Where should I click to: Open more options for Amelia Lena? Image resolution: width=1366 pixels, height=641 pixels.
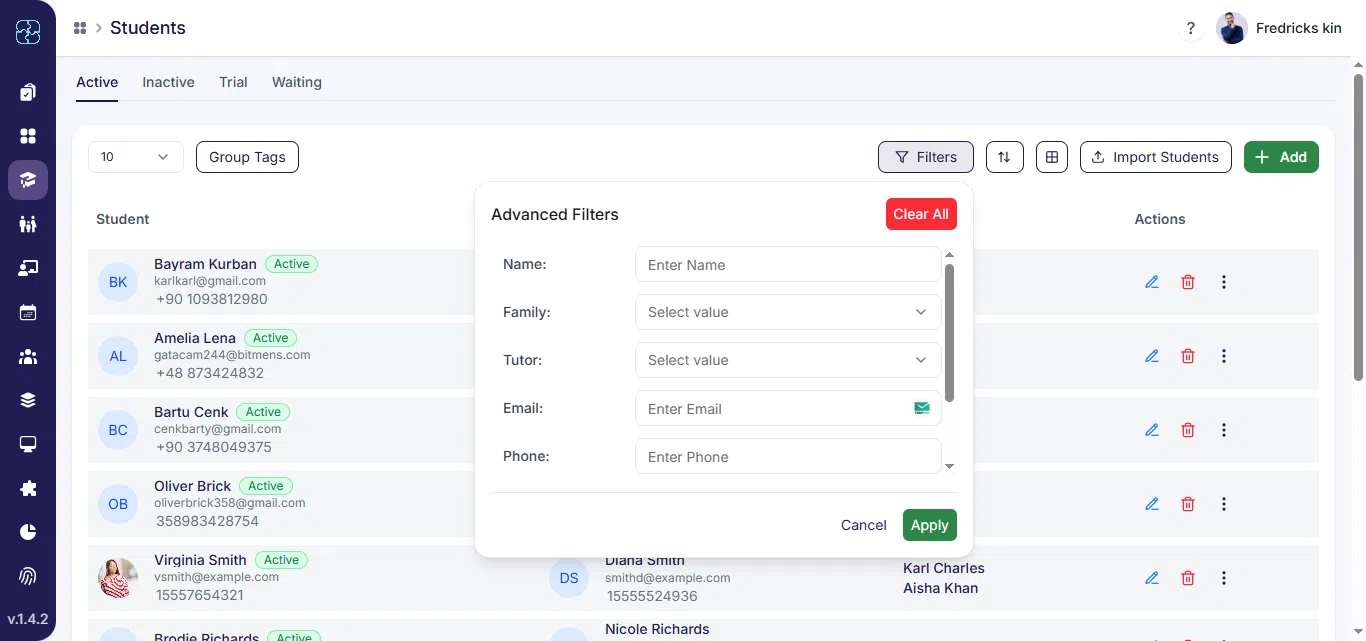point(1224,356)
